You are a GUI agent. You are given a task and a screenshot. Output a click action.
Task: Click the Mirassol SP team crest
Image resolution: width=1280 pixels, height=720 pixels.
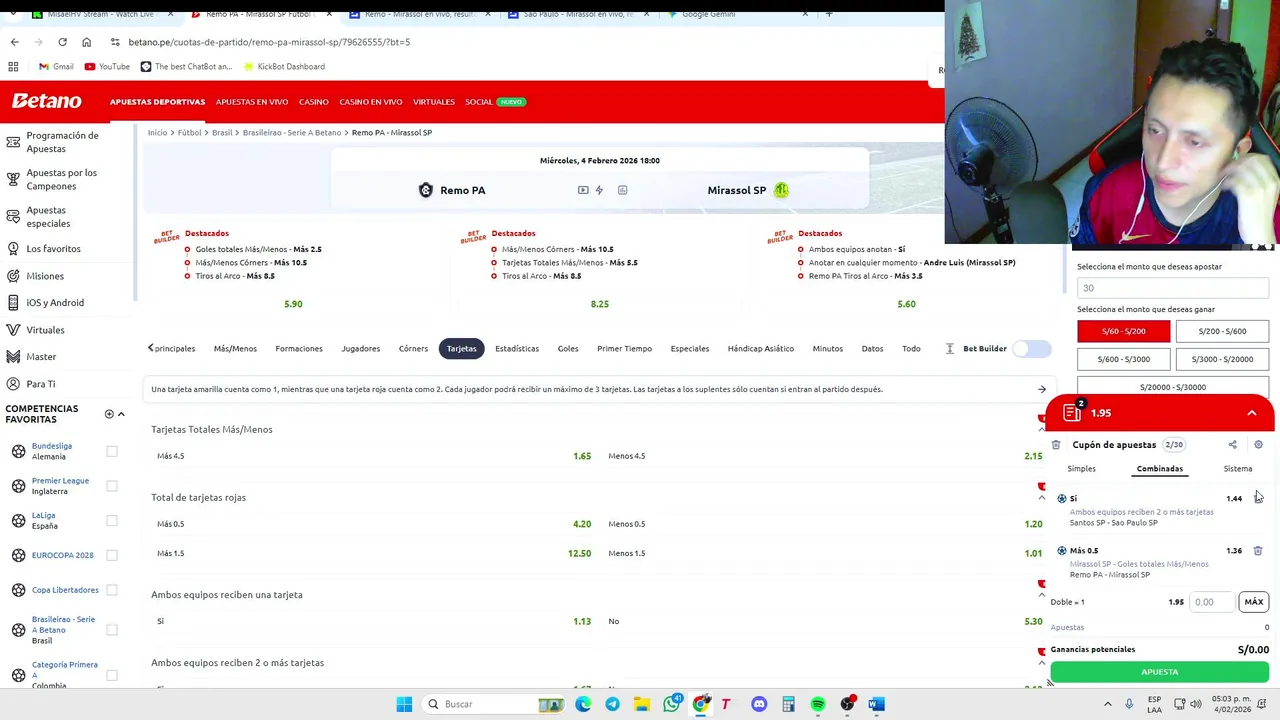click(x=781, y=190)
